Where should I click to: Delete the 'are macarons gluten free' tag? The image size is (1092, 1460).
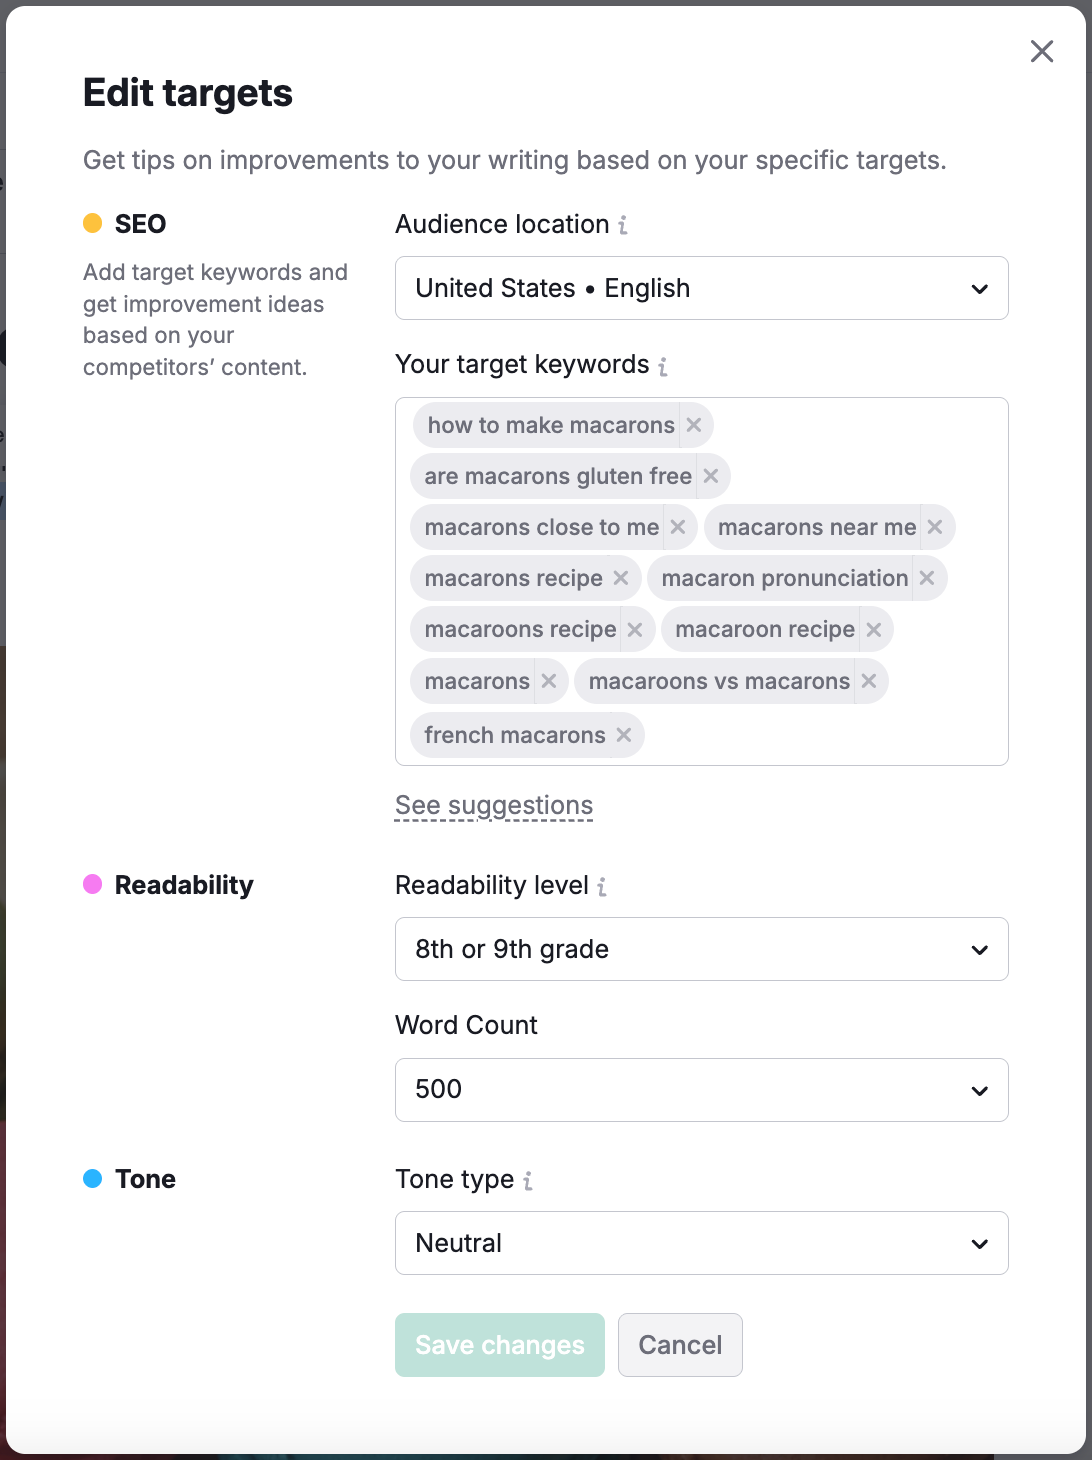coord(711,476)
